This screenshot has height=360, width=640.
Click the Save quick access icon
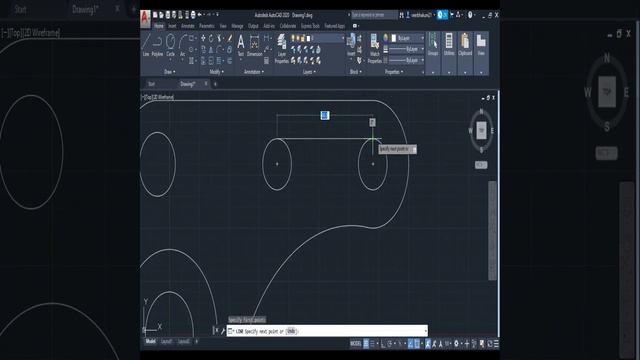tap(168, 15)
